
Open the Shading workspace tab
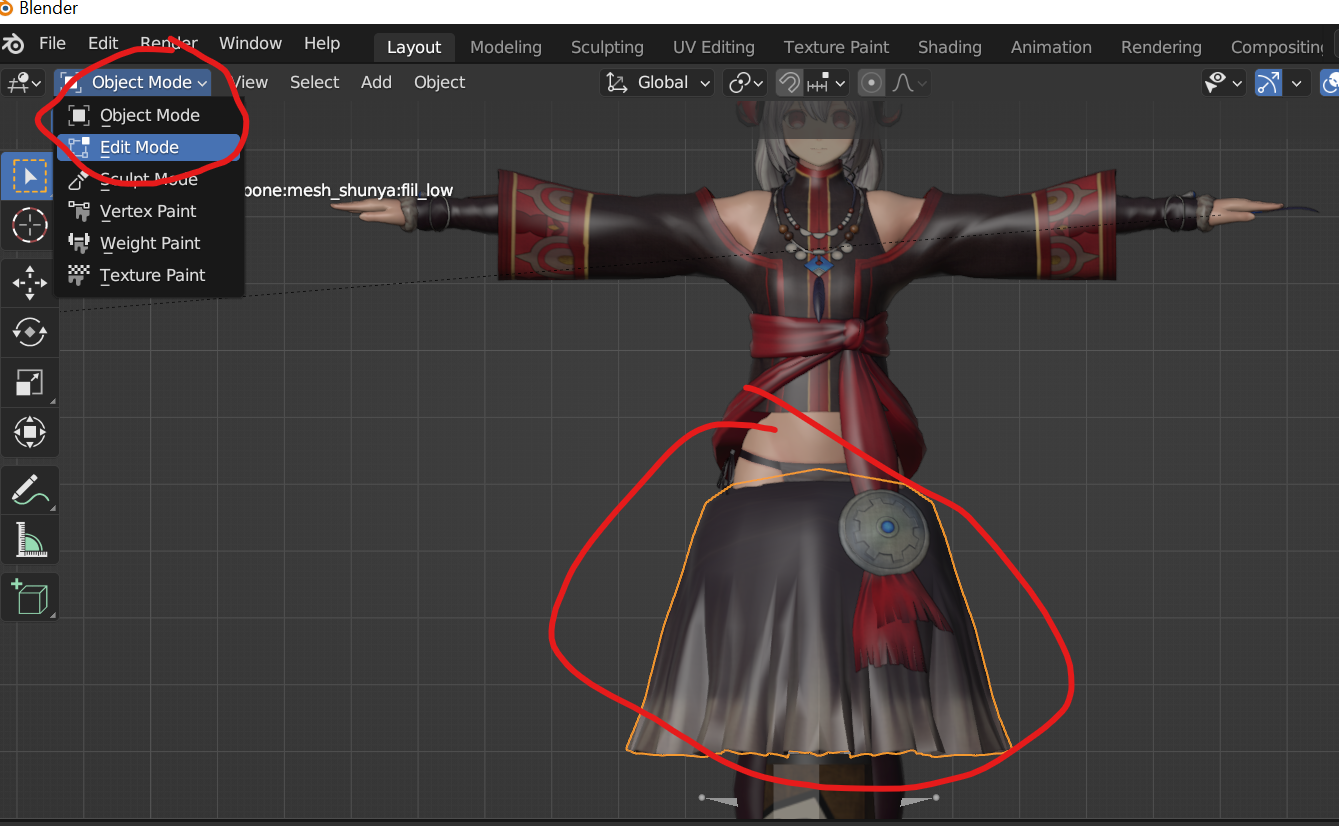(950, 47)
